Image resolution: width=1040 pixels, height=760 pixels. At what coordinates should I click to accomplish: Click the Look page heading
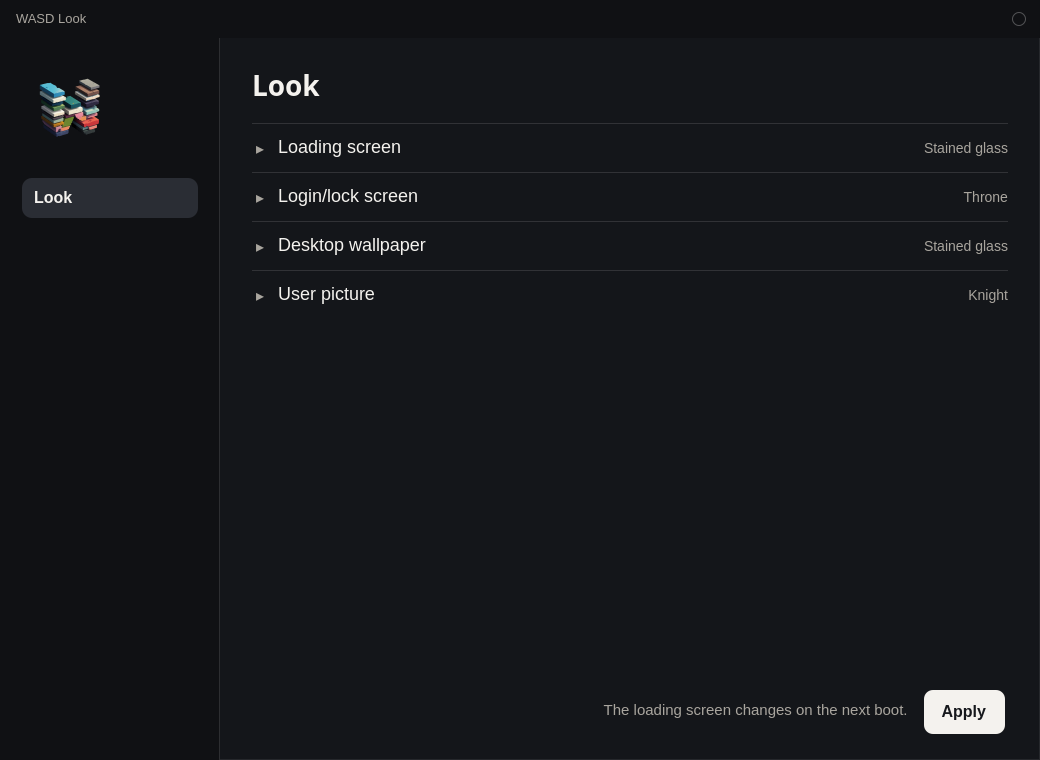point(286,86)
